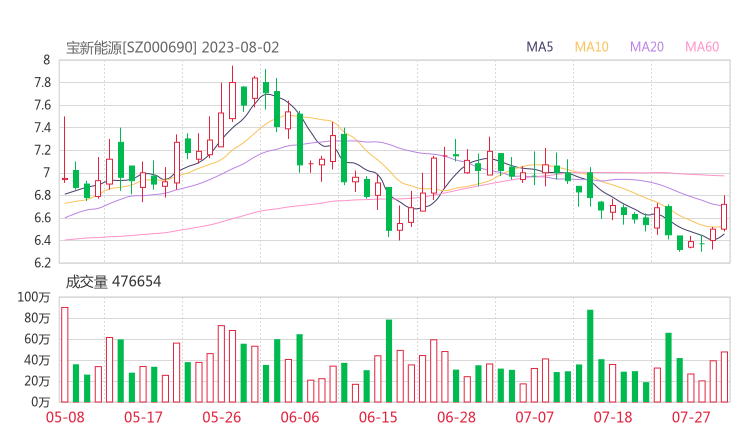Click the price axis value 7.2
The height and width of the screenshot is (440, 740).
coord(42,150)
